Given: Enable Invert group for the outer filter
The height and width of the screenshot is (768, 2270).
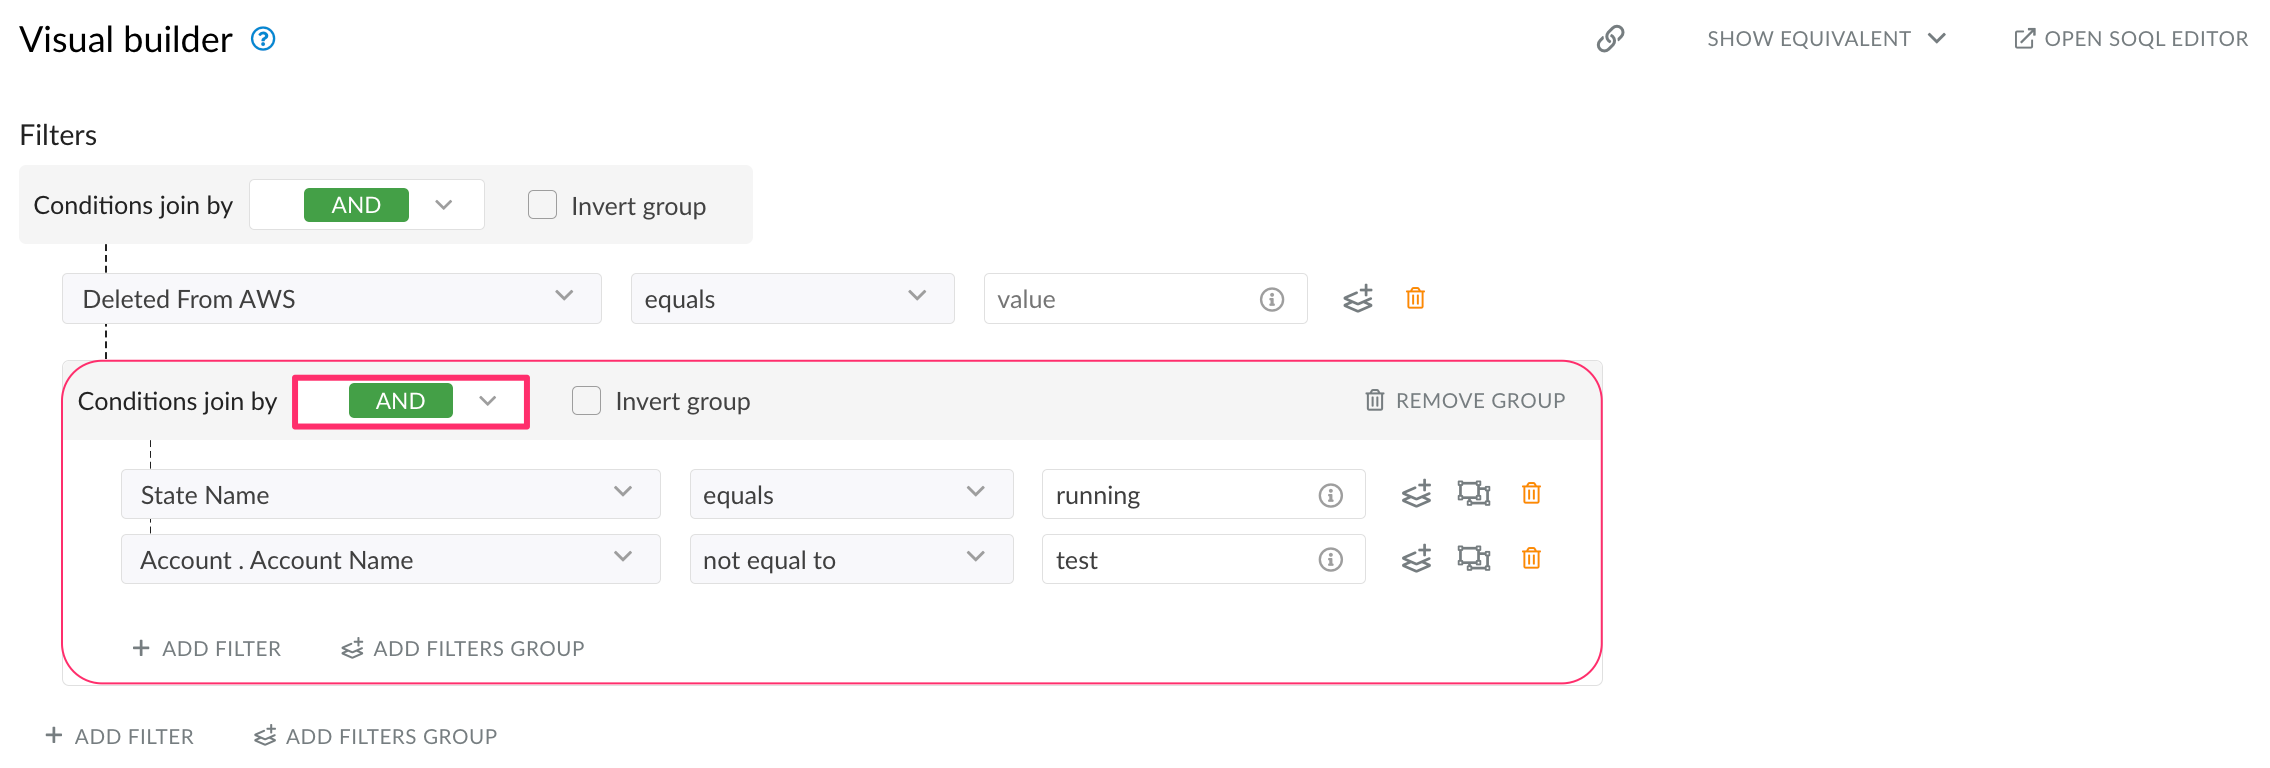Looking at the screenshot, I should pos(542,204).
